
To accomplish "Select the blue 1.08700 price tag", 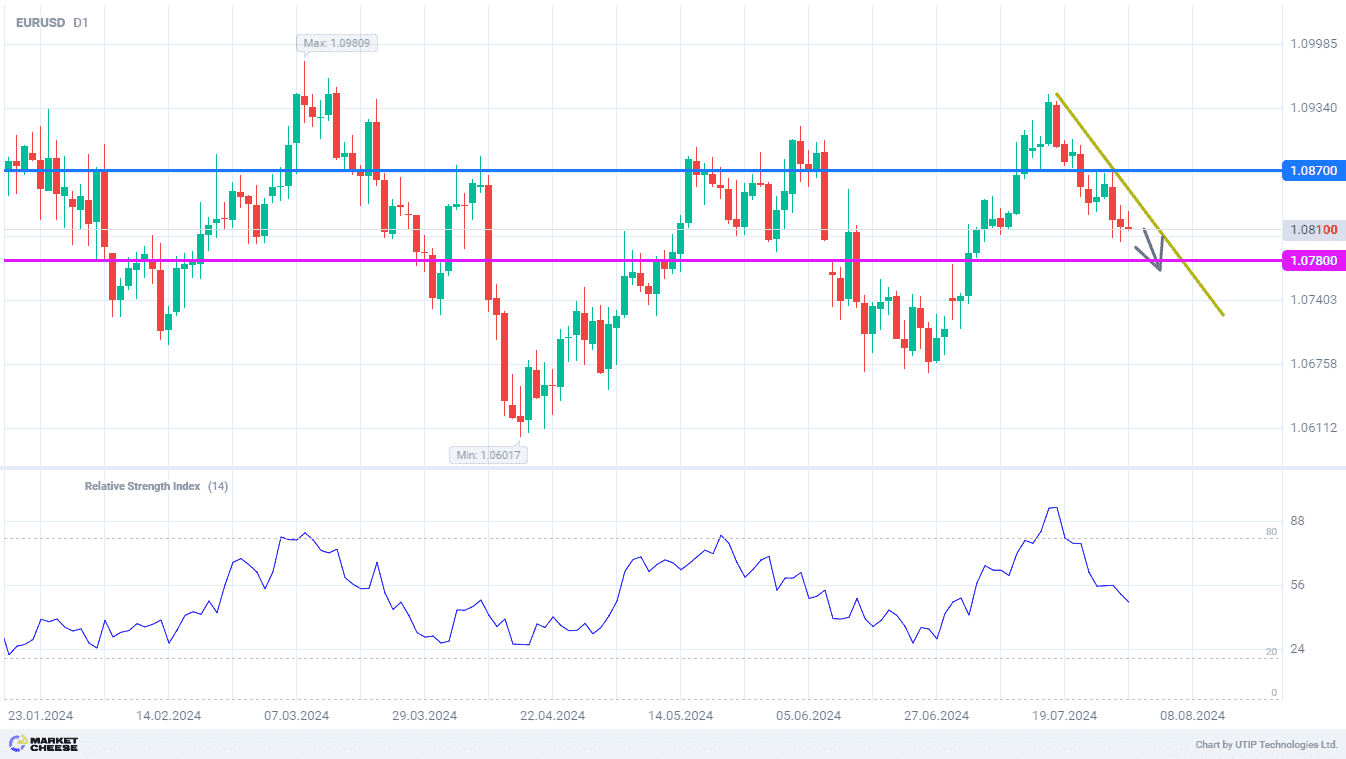I will (x=1312, y=171).
